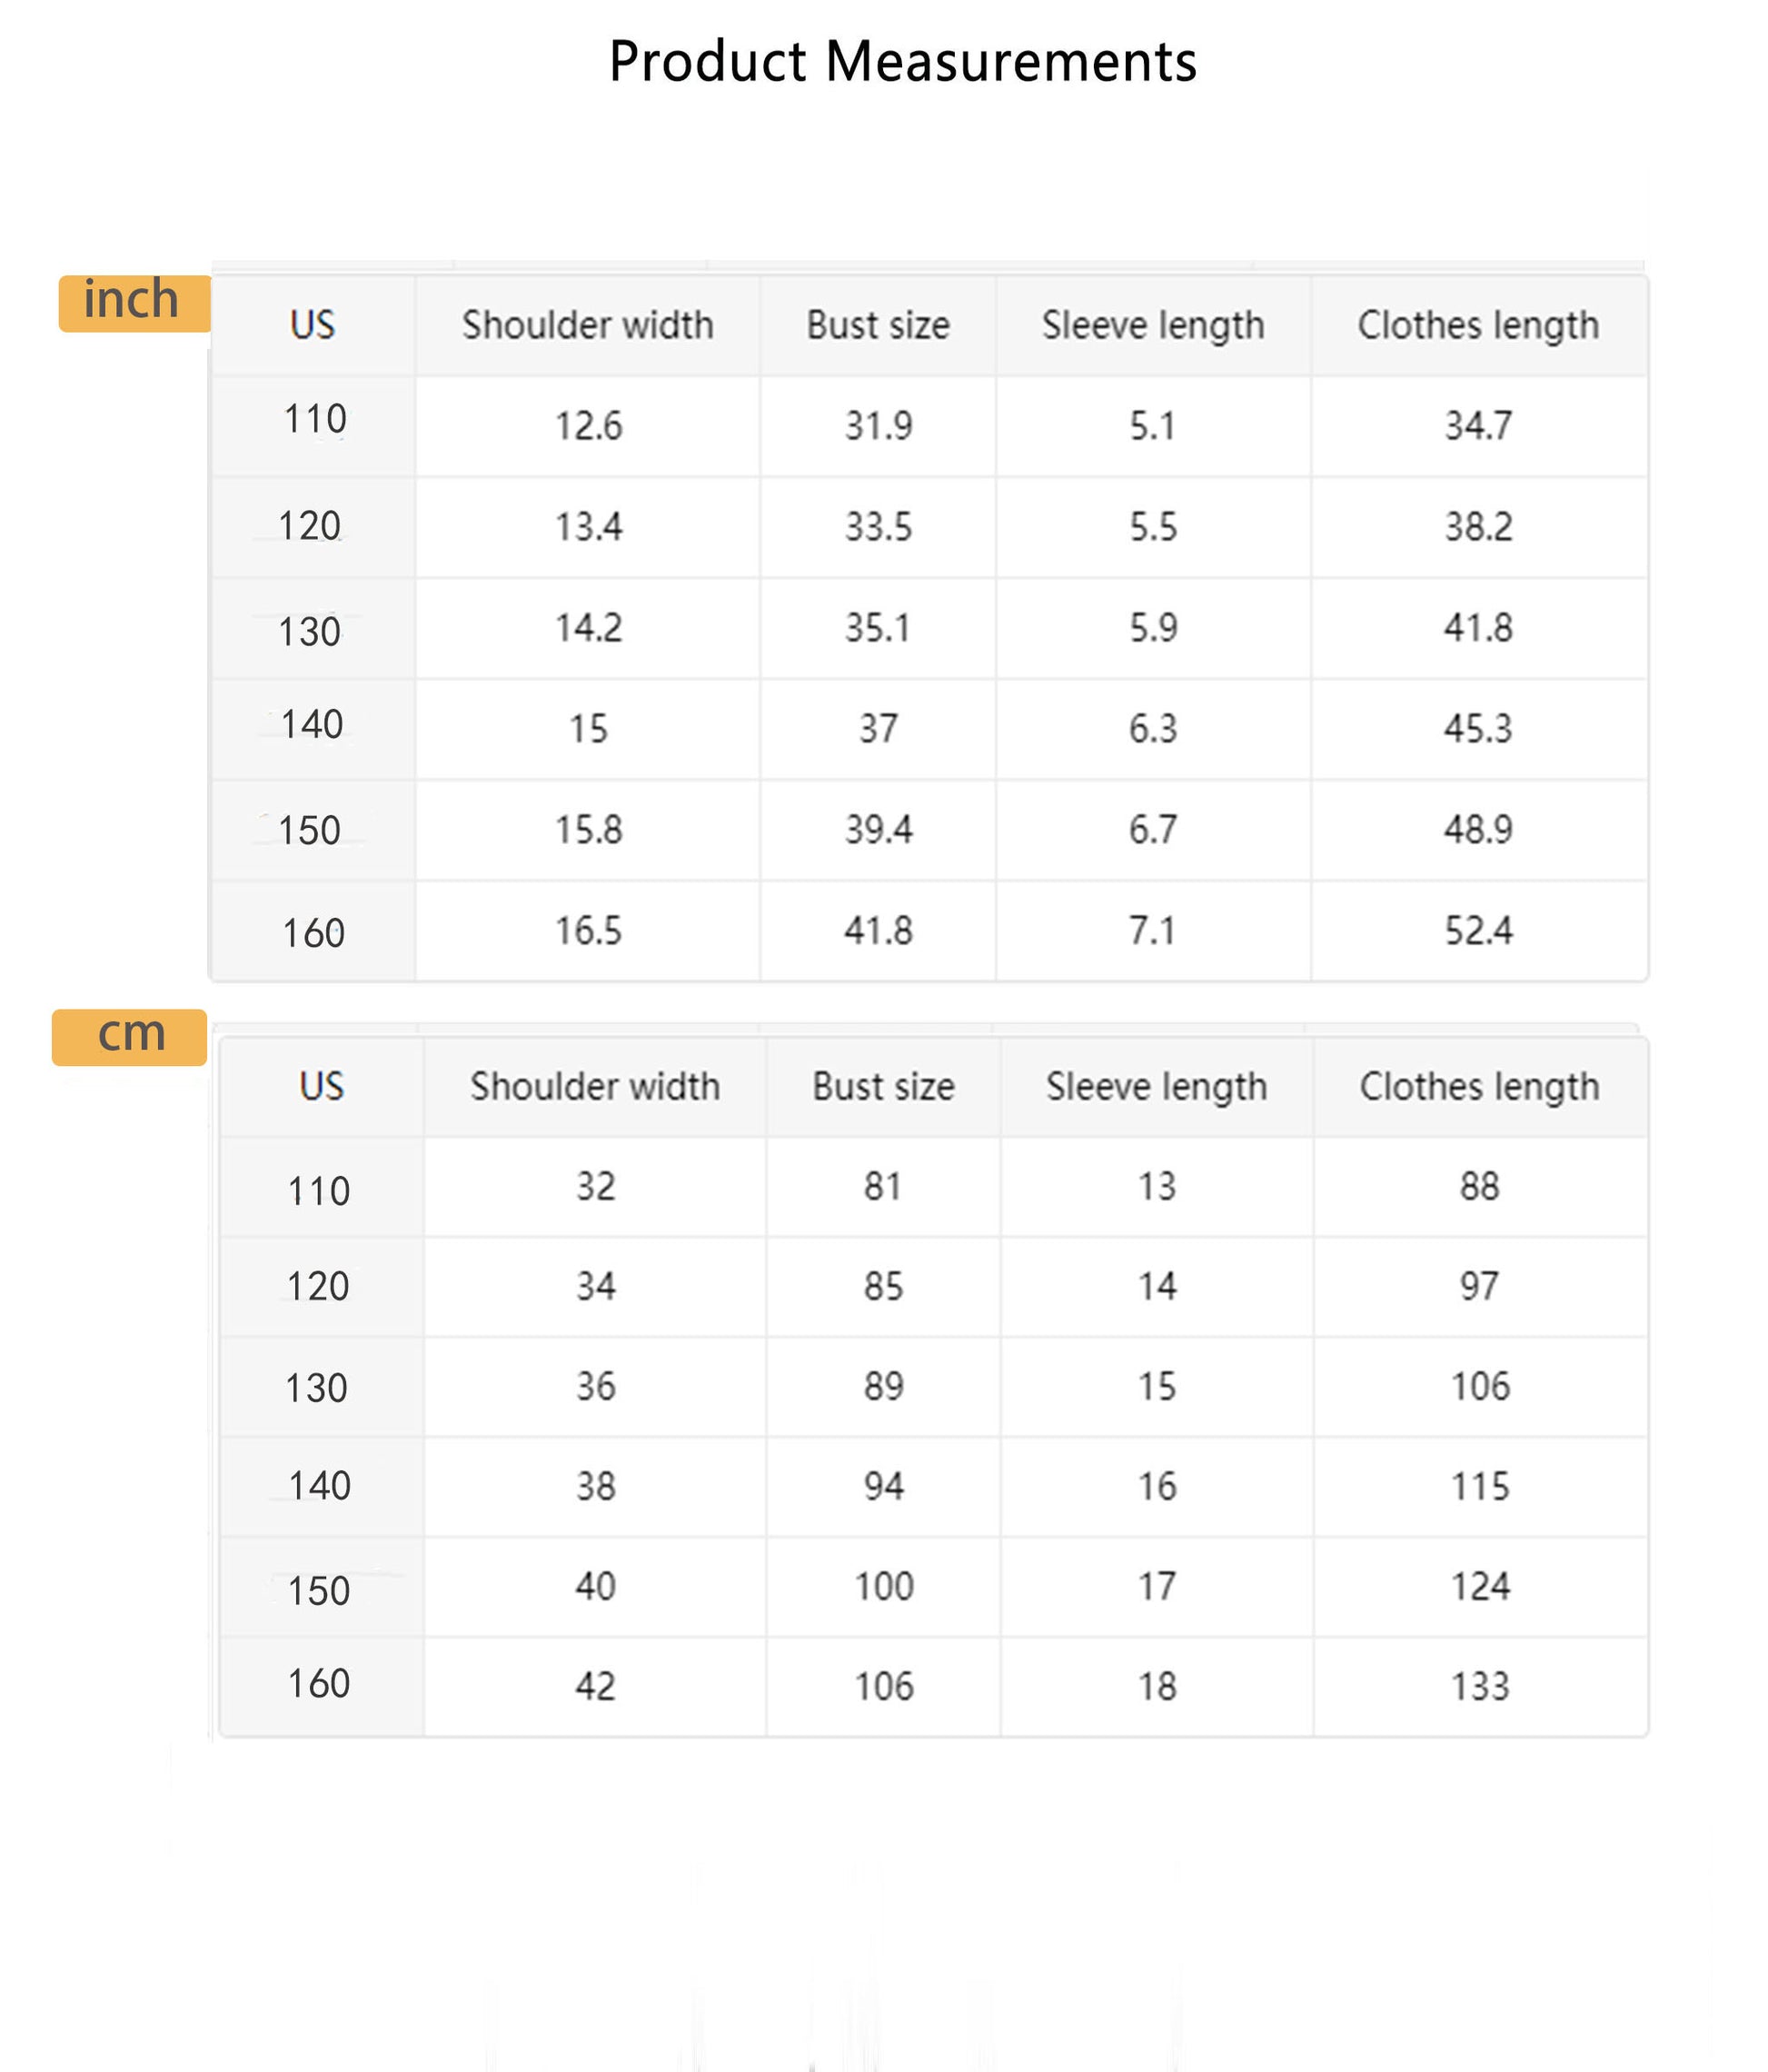Viewport: 1768px width, 2072px height.
Task: Click the orange cm label
Action: tap(129, 1037)
